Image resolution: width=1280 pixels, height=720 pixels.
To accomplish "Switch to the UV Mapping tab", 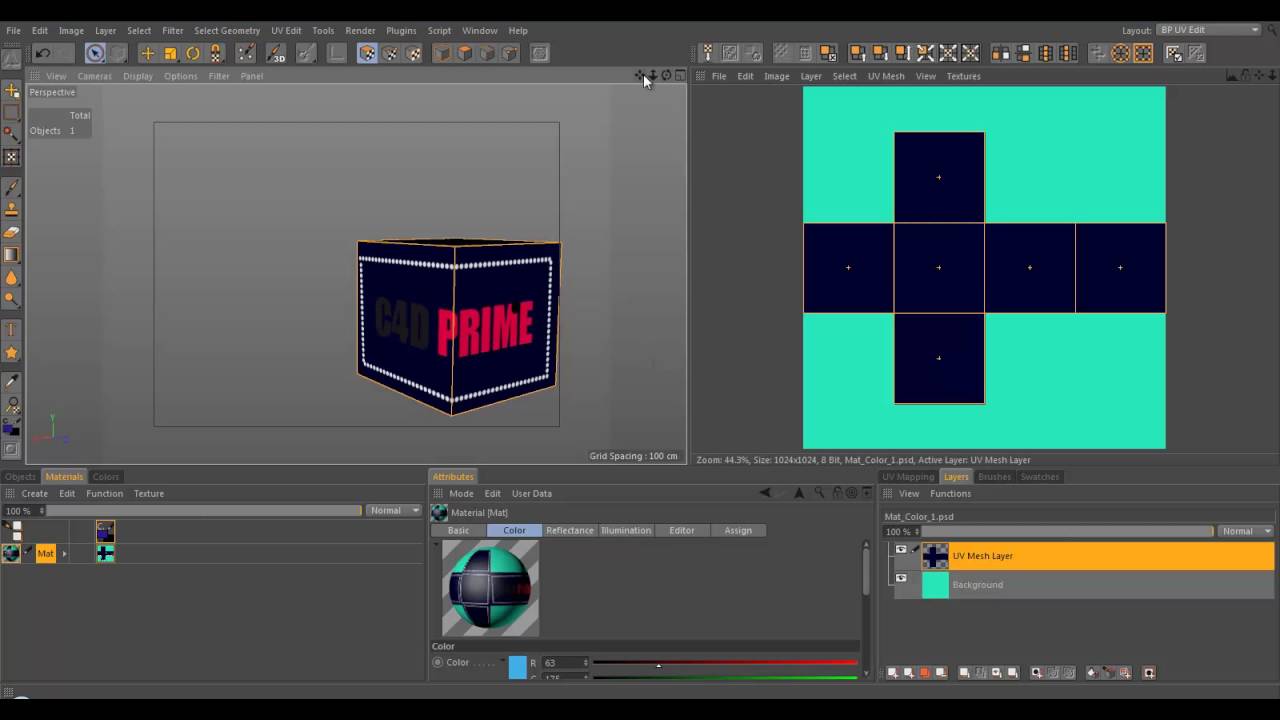I will [908, 477].
